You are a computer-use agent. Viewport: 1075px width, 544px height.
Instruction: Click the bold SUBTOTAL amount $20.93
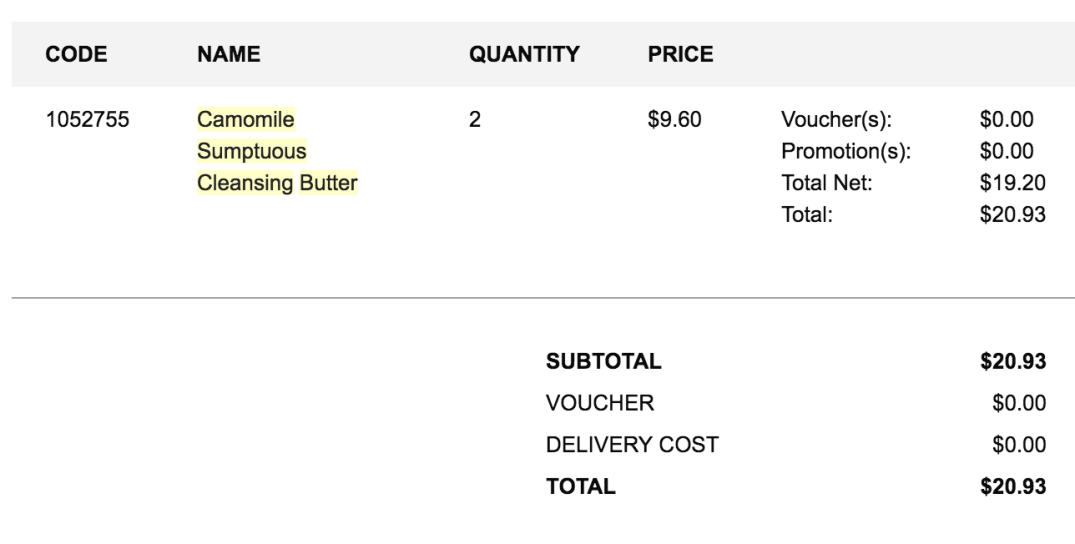tap(1013, 362)
